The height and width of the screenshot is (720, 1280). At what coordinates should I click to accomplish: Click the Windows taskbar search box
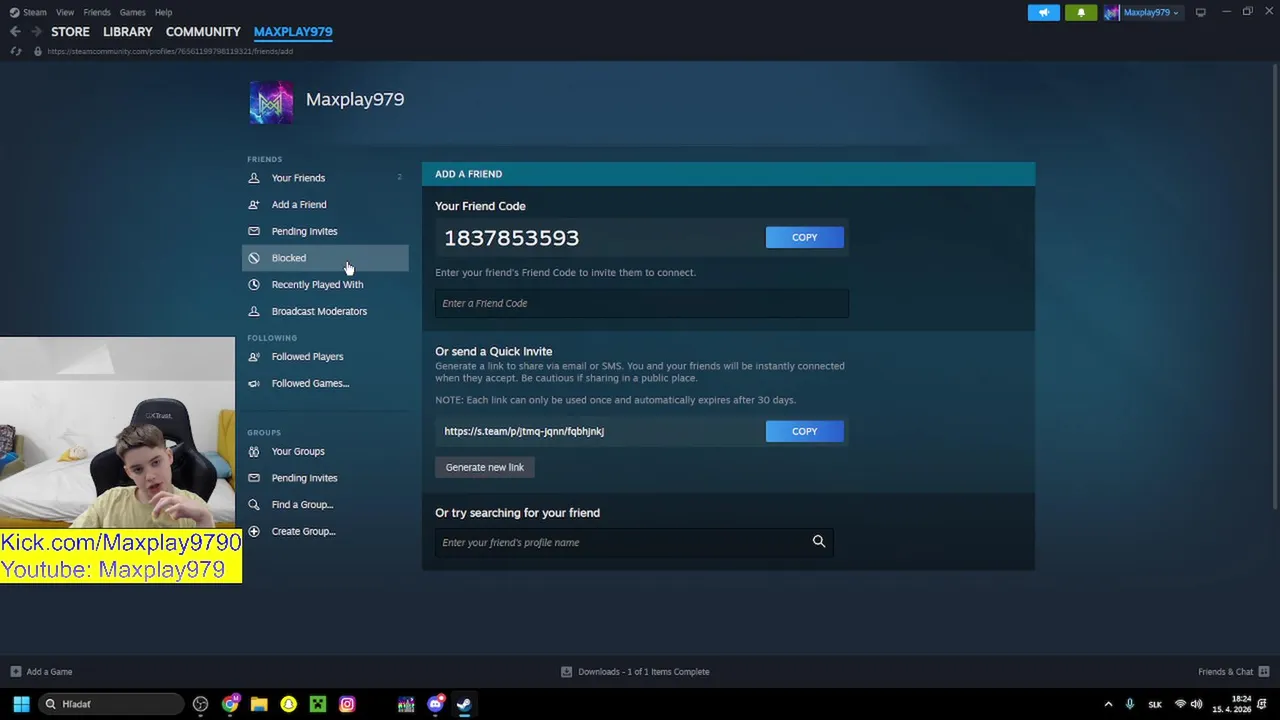pos(110,704)
